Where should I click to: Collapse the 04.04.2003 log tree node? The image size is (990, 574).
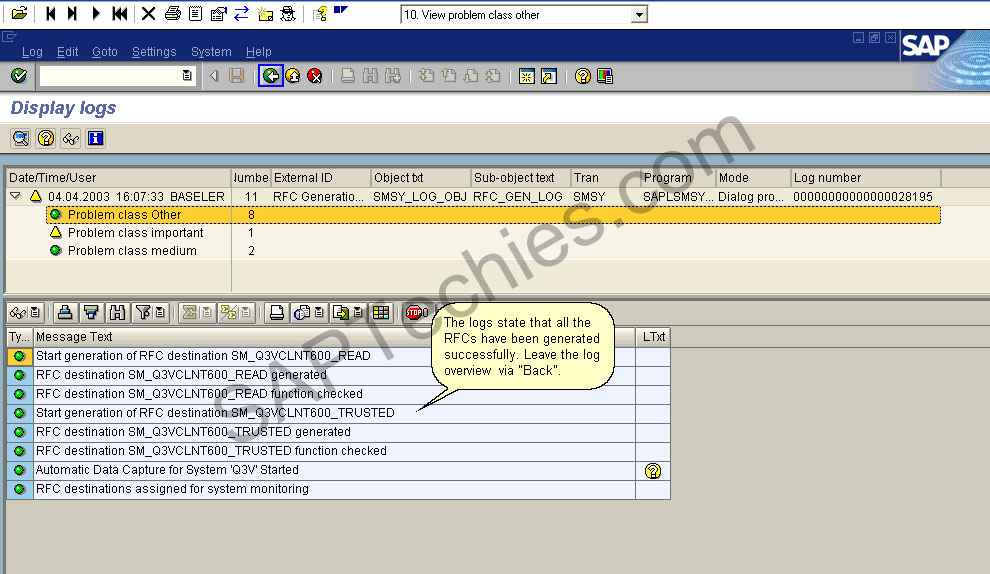[x=16, y=196]
